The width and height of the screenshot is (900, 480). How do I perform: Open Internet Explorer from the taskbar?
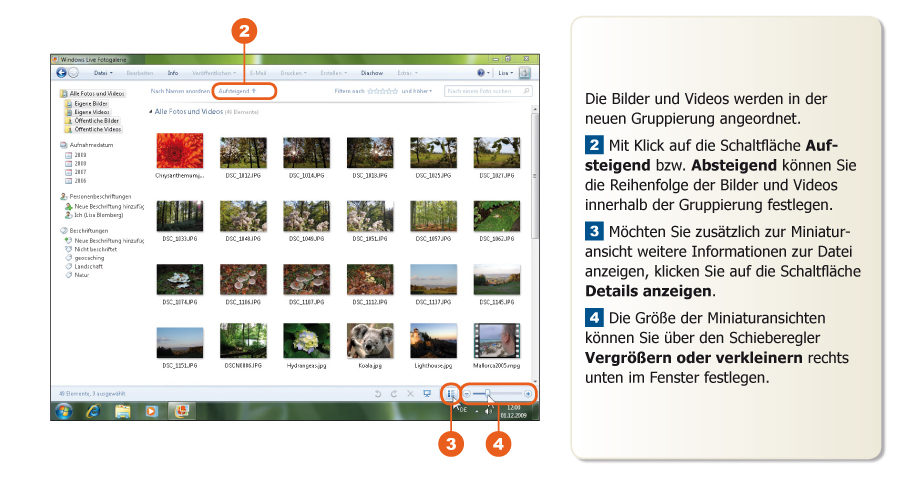click(x=93, y=410)
